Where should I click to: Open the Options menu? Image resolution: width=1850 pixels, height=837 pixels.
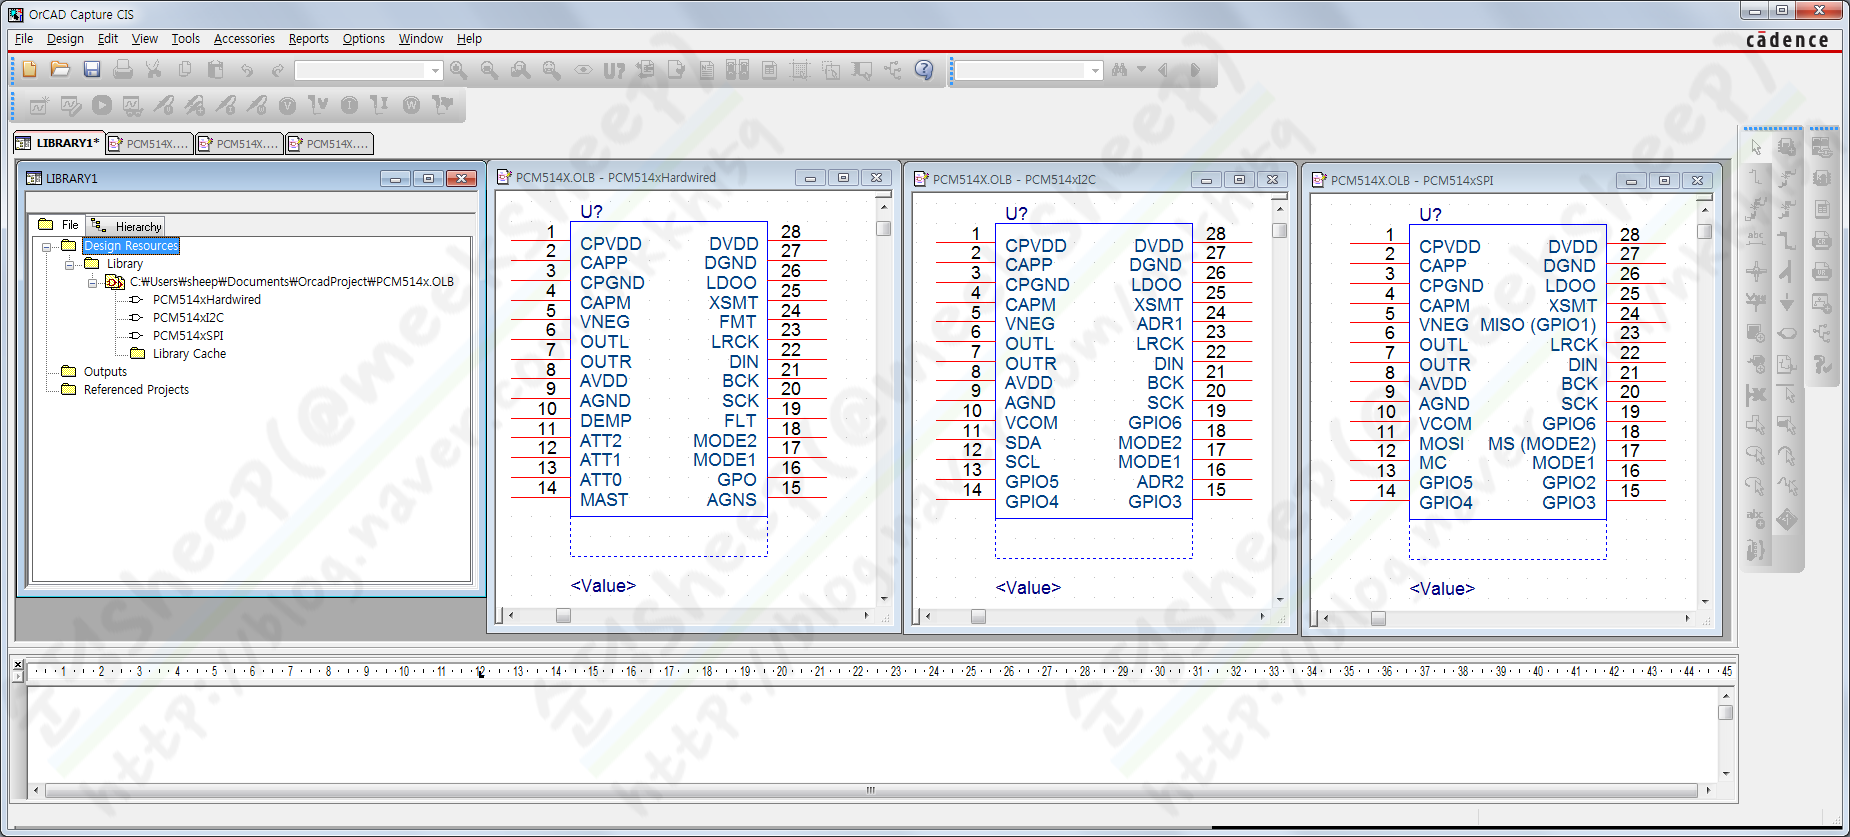point(363,39)
